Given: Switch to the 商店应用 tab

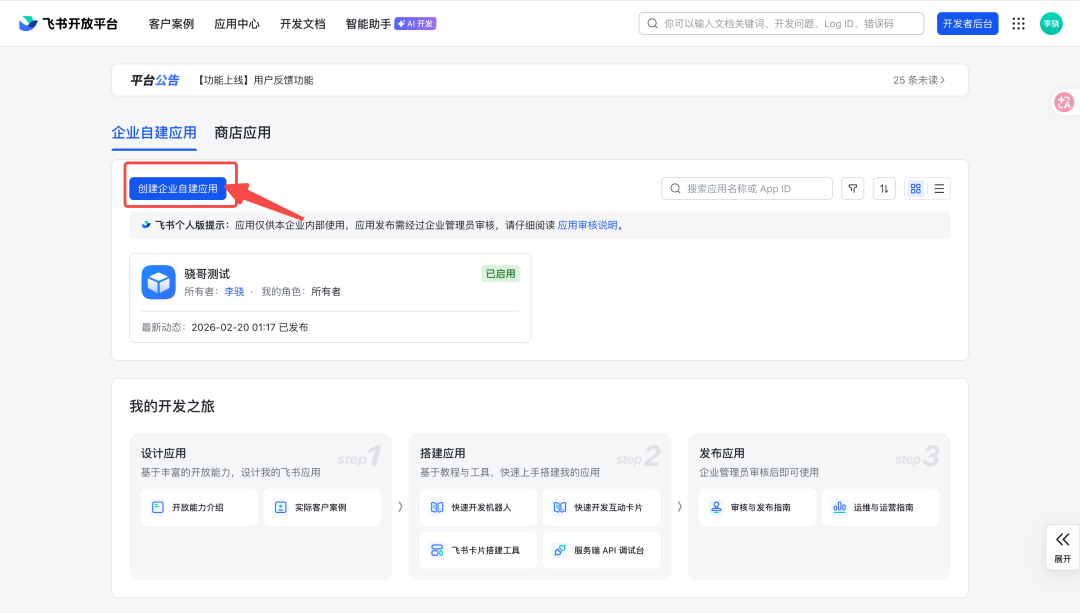Looking at the screenshot, I should pos(240,132).
